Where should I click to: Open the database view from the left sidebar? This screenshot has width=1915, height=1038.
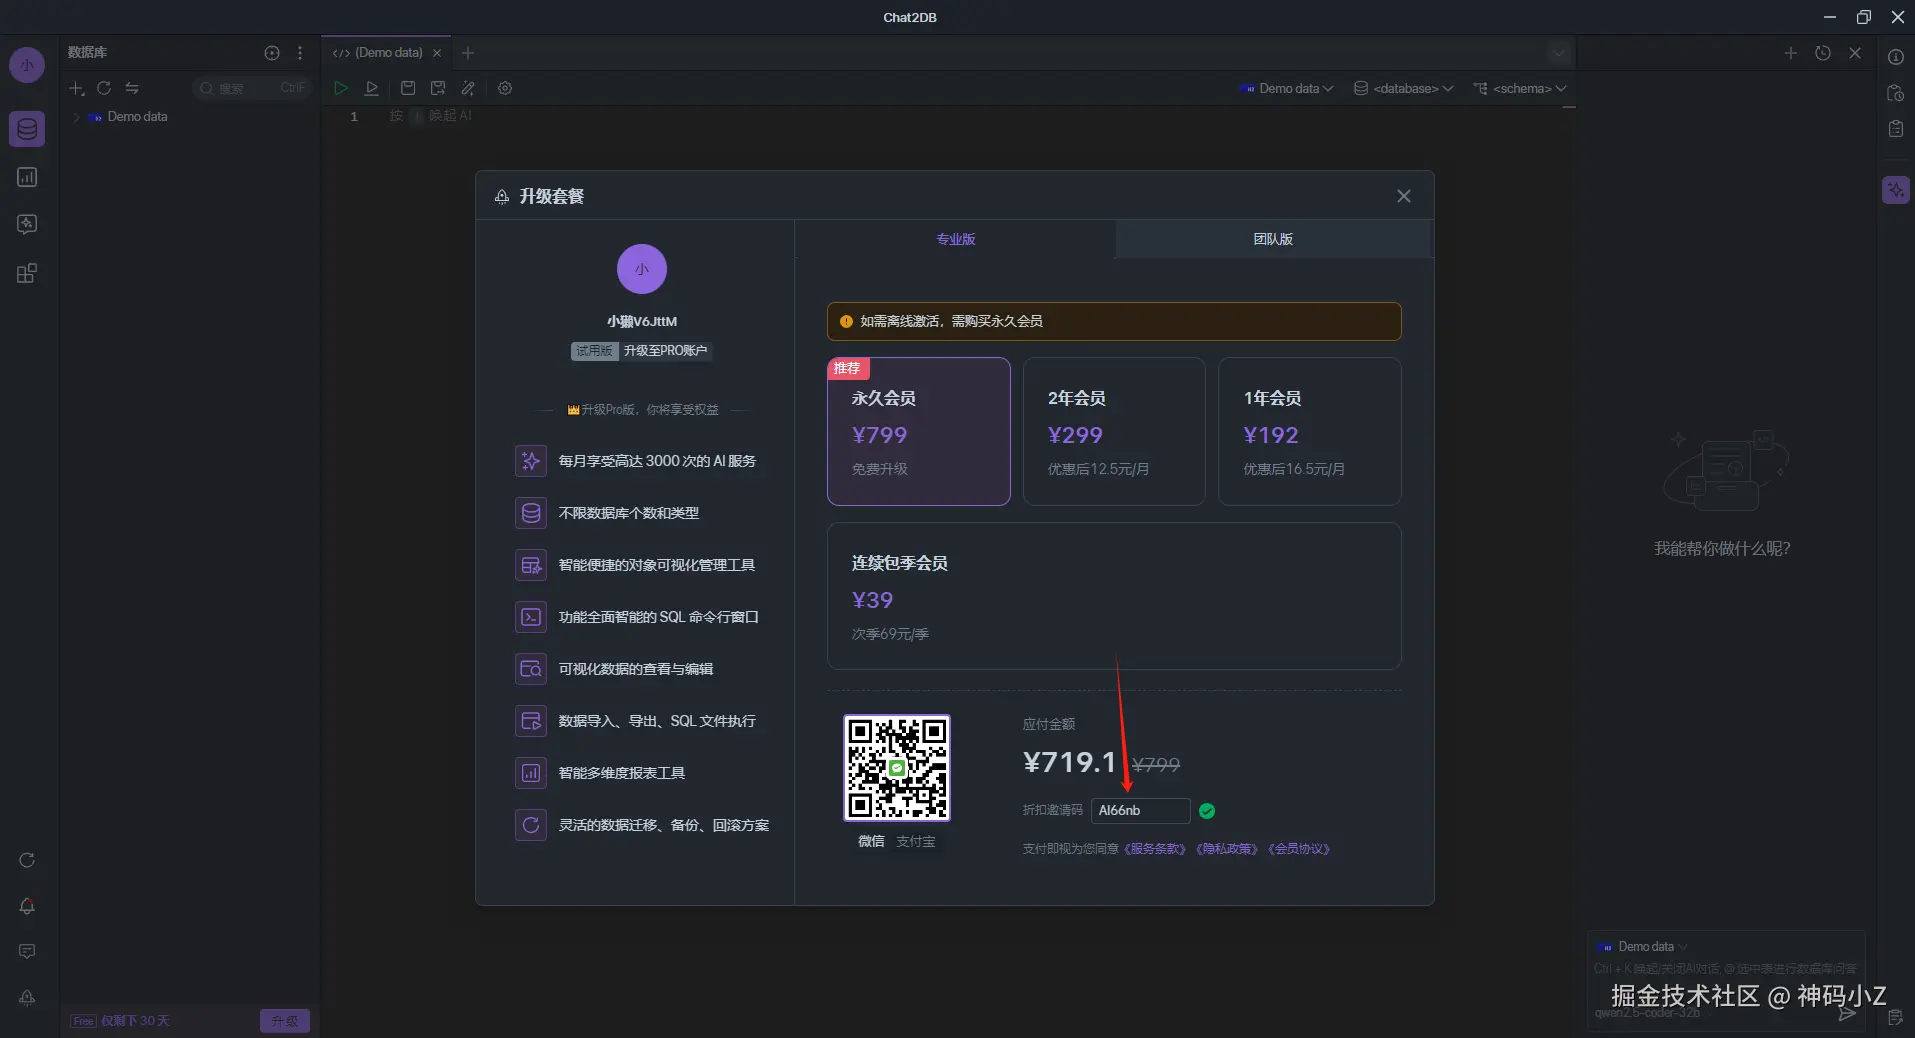pyautogui.click(x=27, y=129)
